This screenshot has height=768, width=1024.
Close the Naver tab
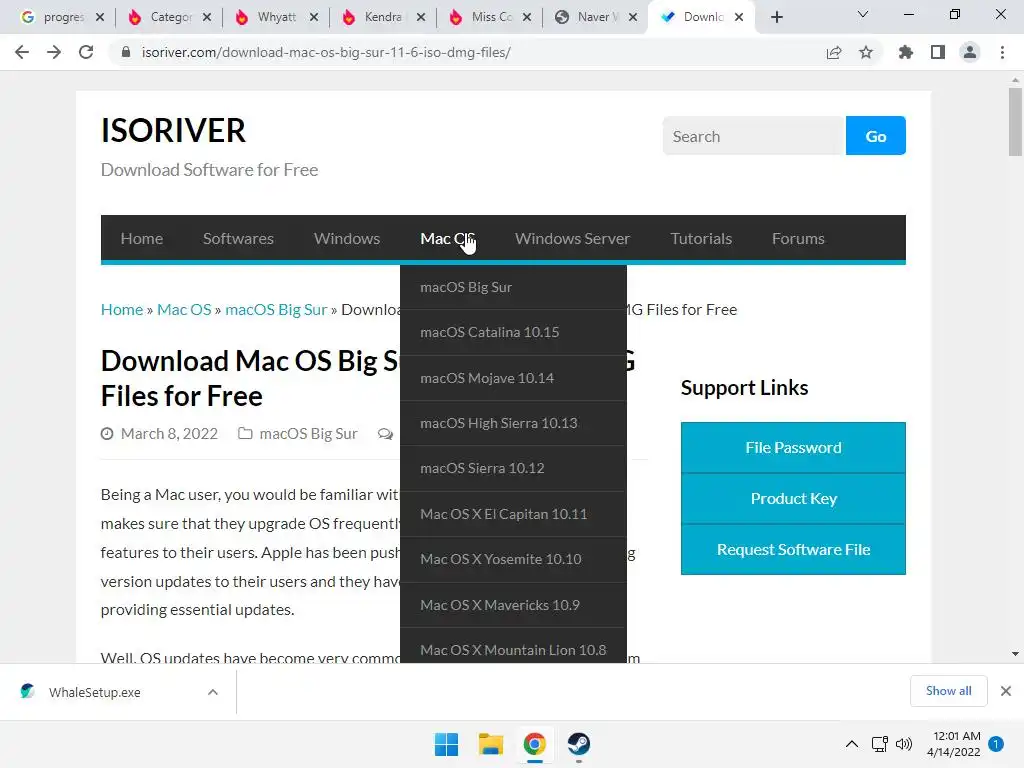click(x=633, y=17)
